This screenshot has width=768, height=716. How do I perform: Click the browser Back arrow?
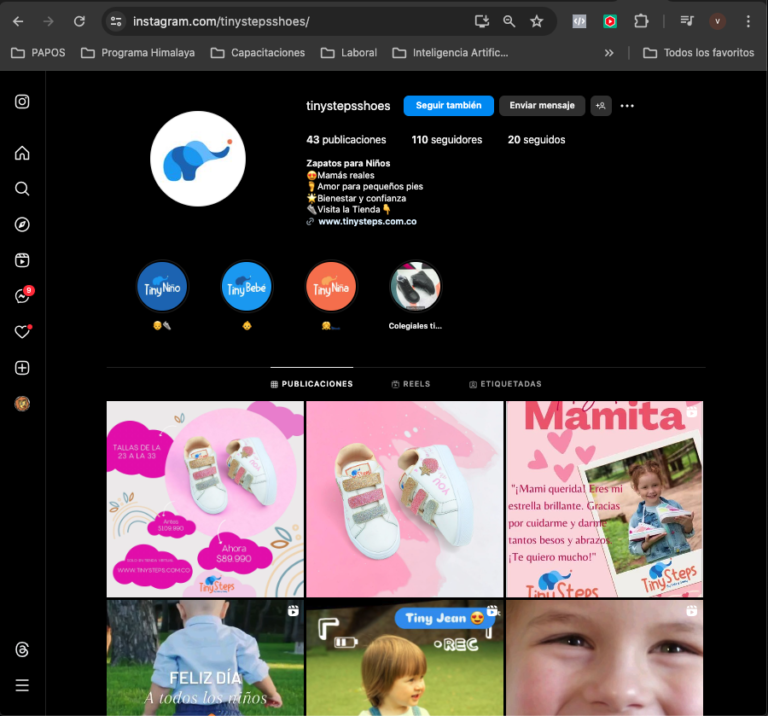click(x=18, y=21)
